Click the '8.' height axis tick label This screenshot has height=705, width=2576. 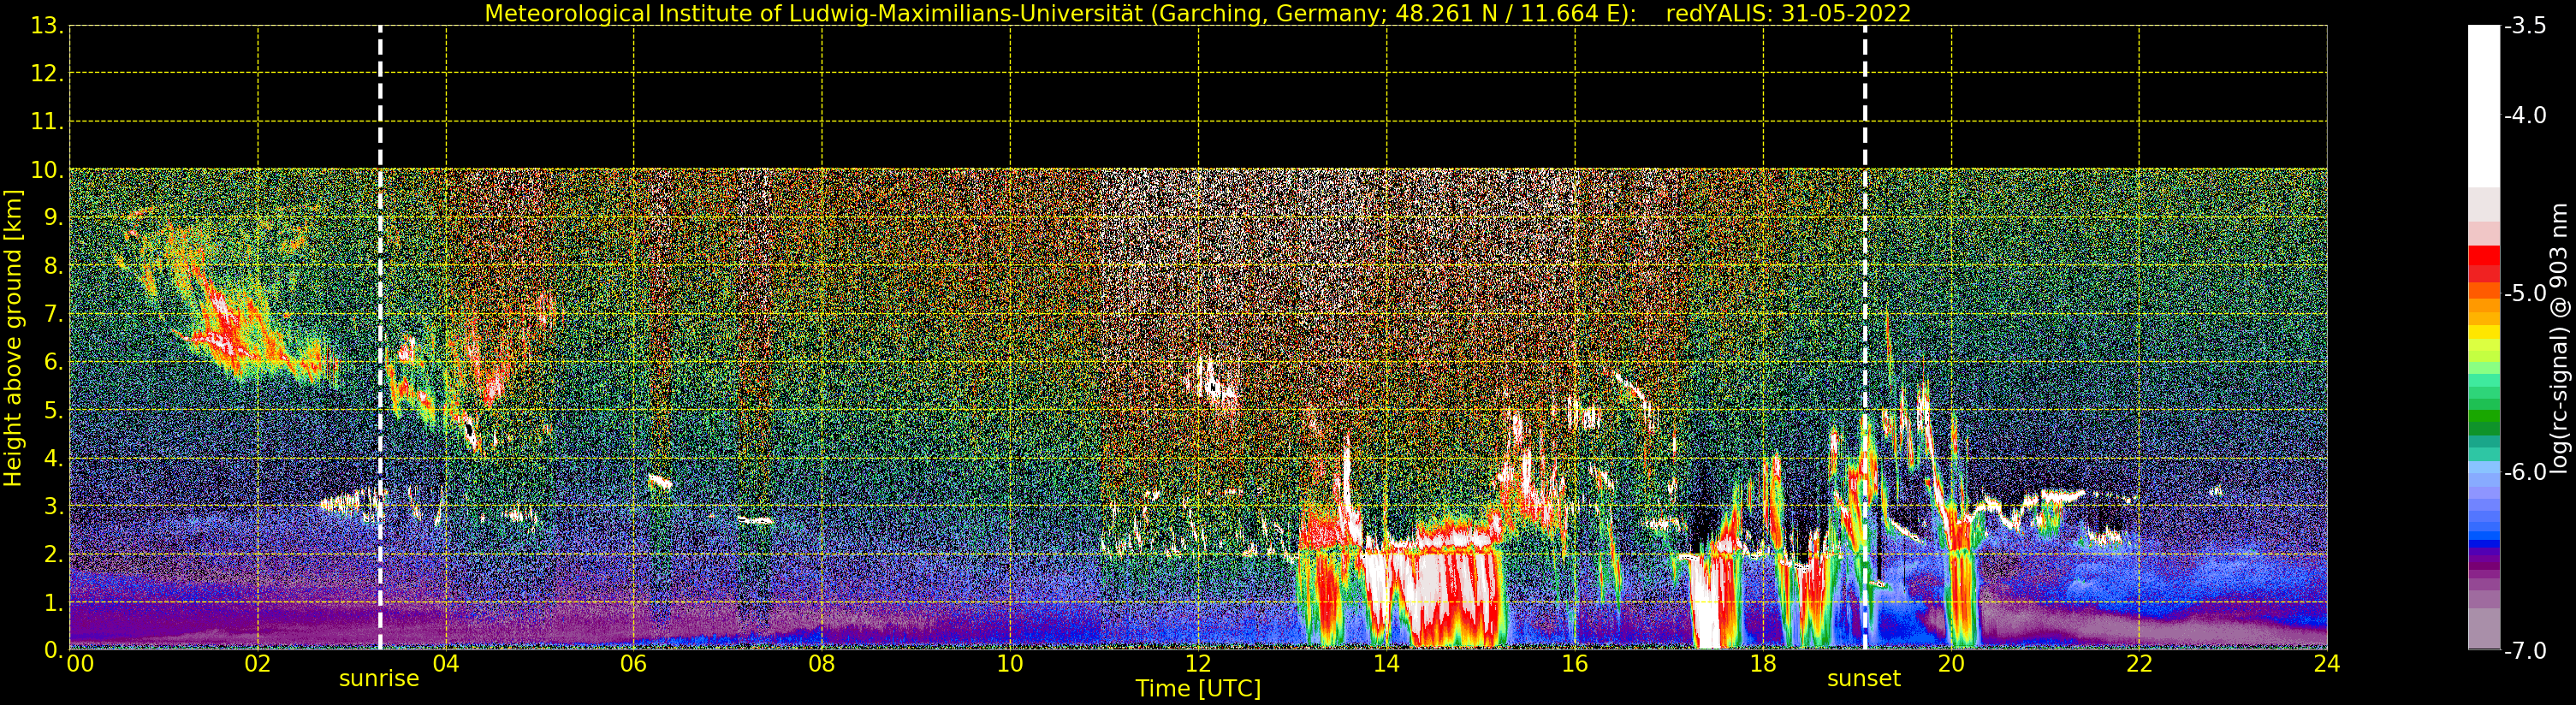(x=54, y=266)
